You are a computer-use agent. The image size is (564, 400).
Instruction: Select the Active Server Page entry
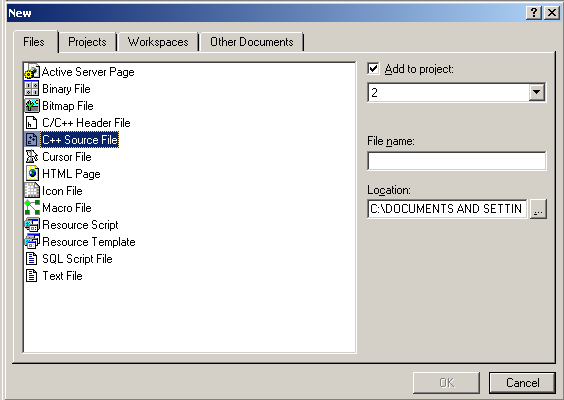[88, 72]
